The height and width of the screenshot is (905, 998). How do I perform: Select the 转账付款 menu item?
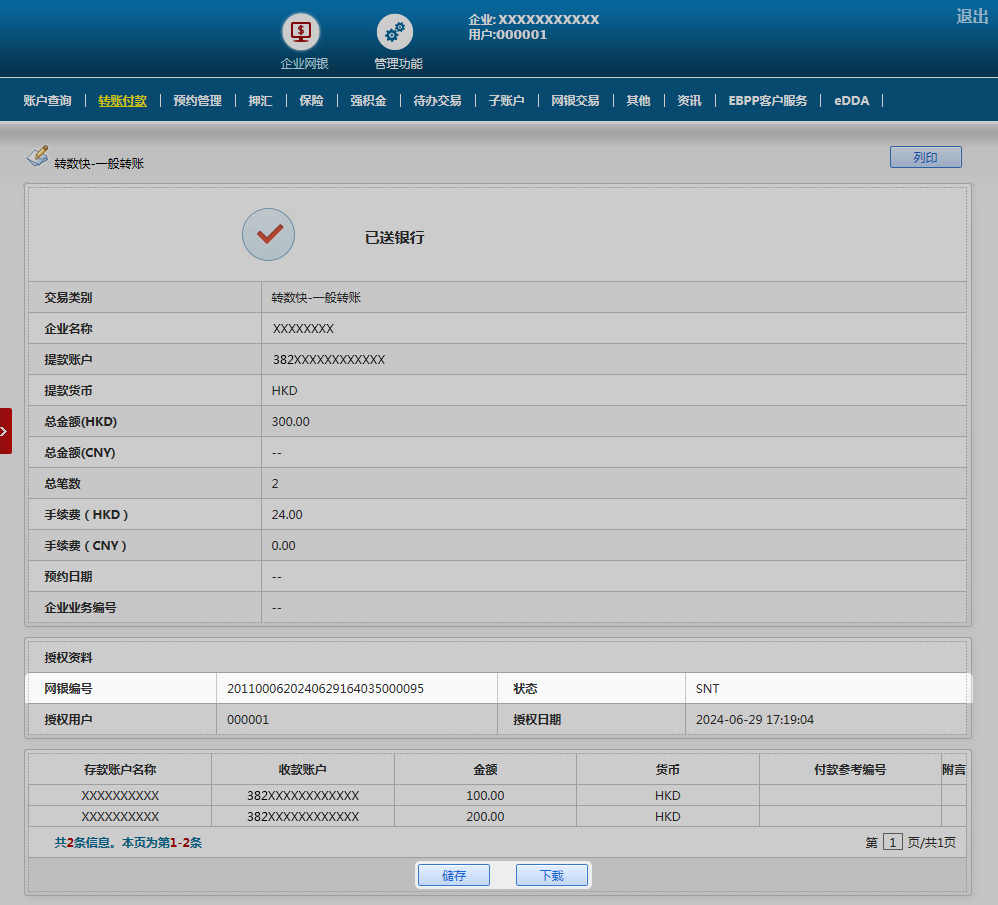pyautogui.click(x=122, y=101)
